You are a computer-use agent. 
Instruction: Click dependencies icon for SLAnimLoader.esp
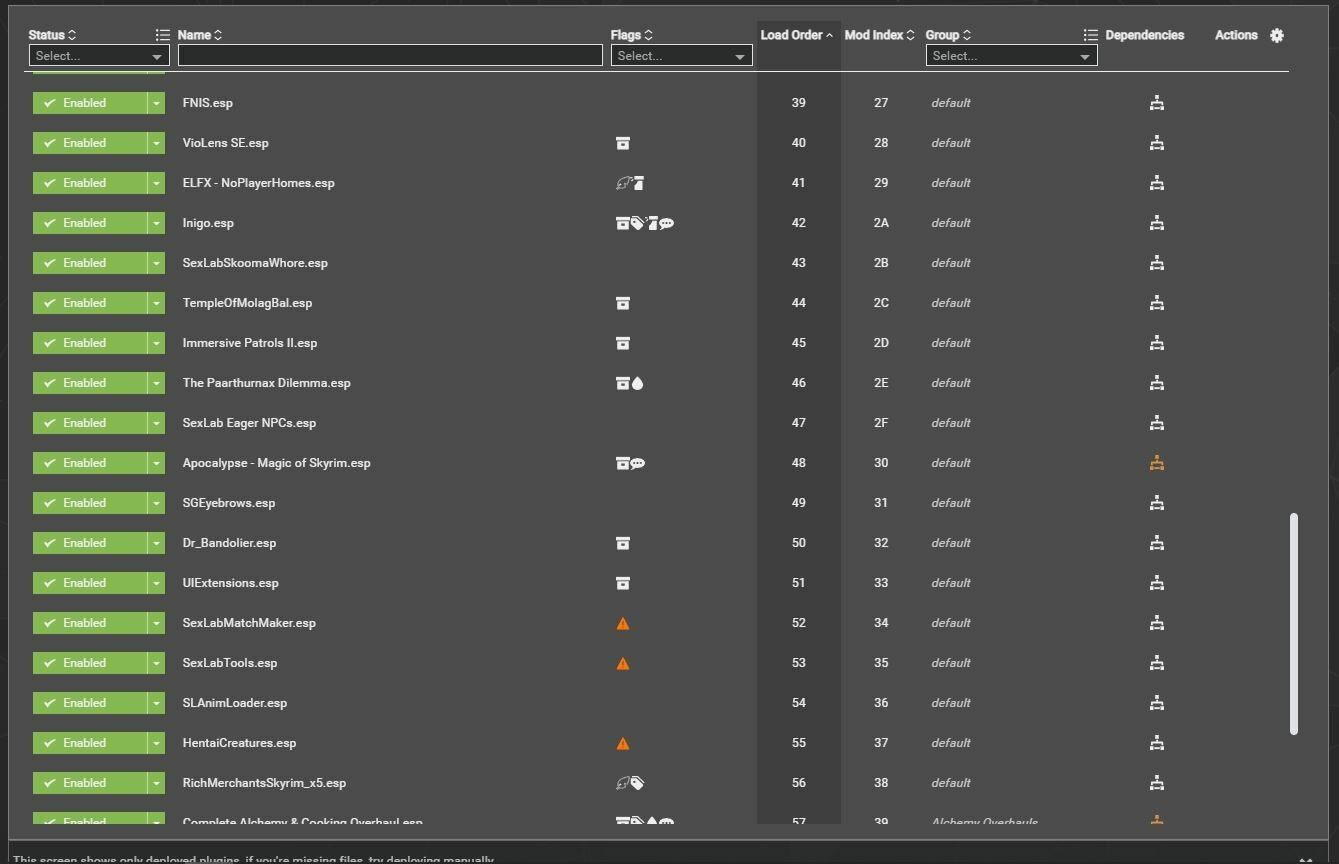click(x=1156, y=703)
